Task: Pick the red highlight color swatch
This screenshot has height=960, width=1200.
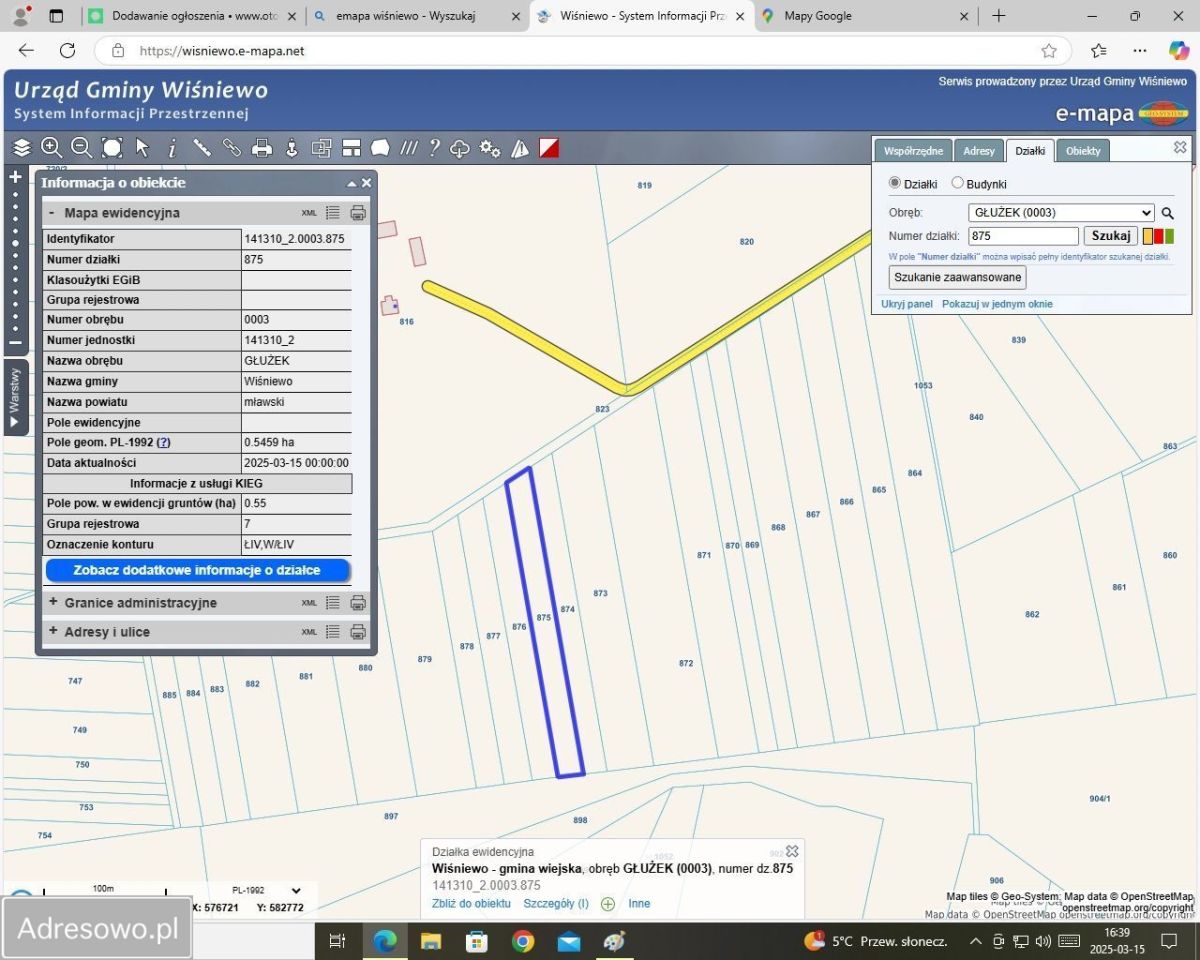Action: [x=1159, y=236]
